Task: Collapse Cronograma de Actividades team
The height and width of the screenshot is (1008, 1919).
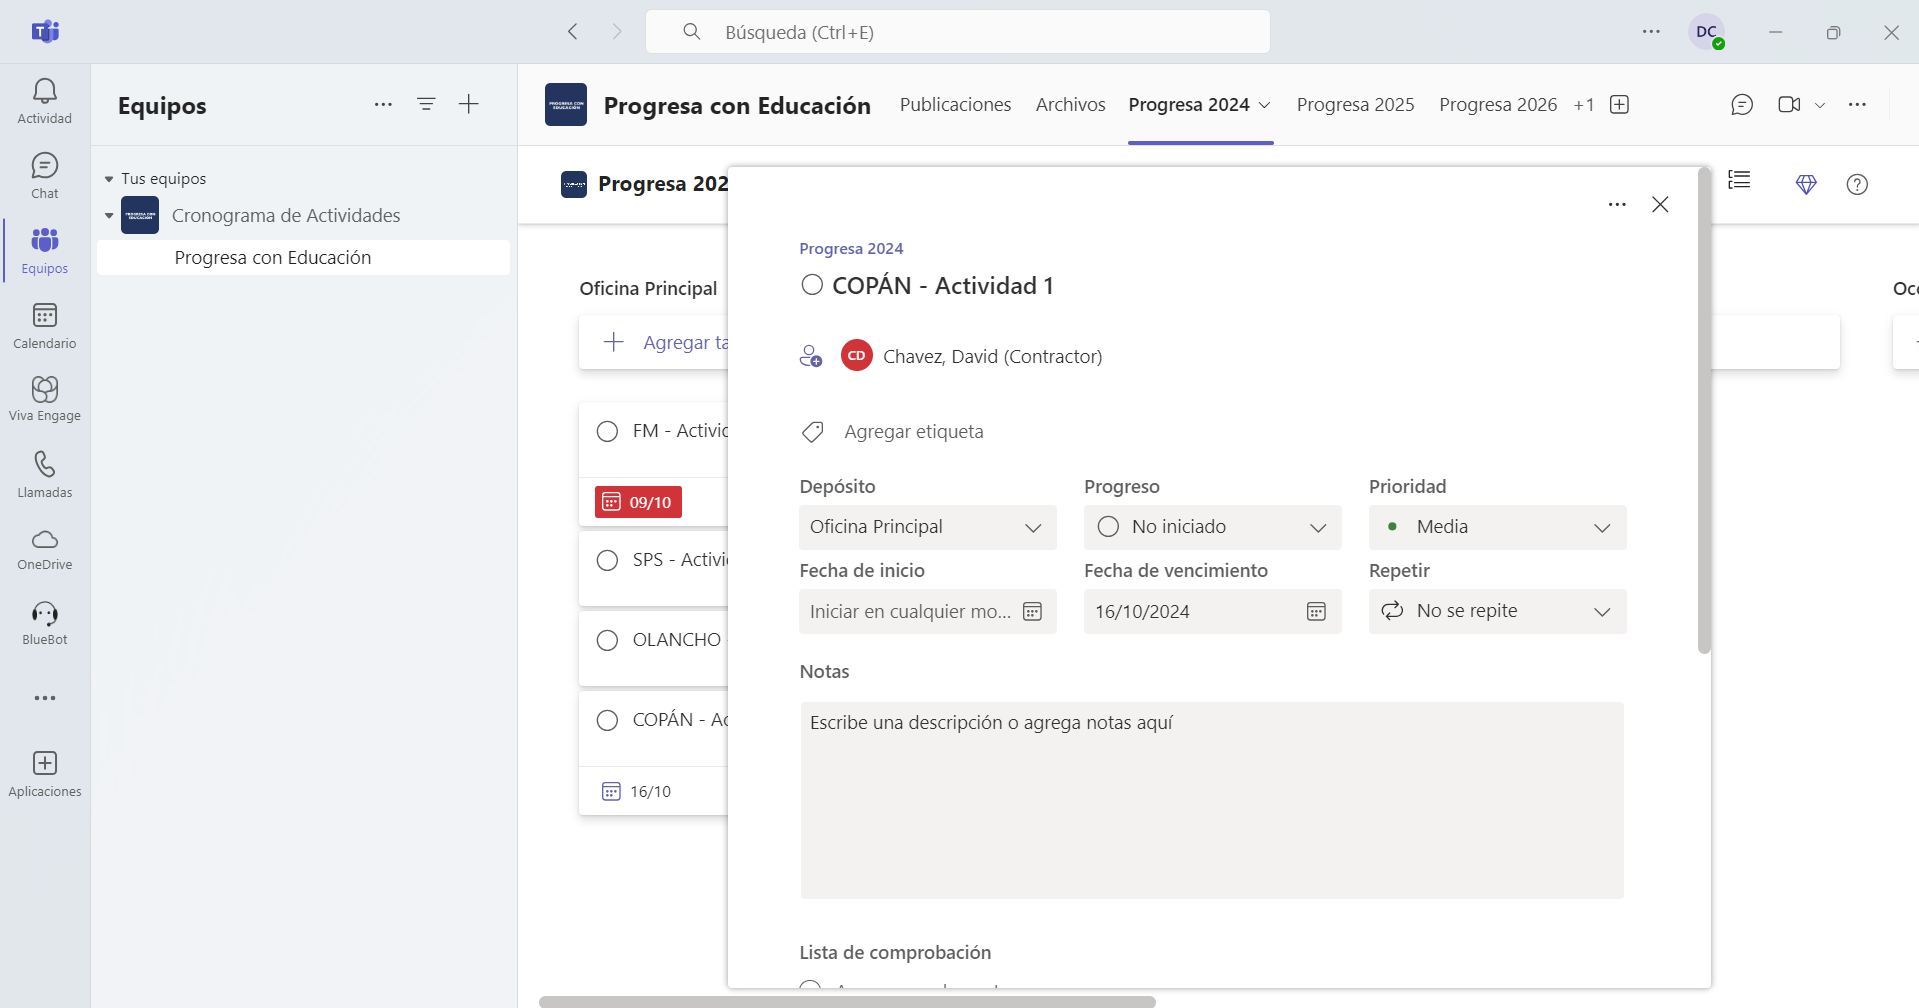Action: click(x=109, y=216)
